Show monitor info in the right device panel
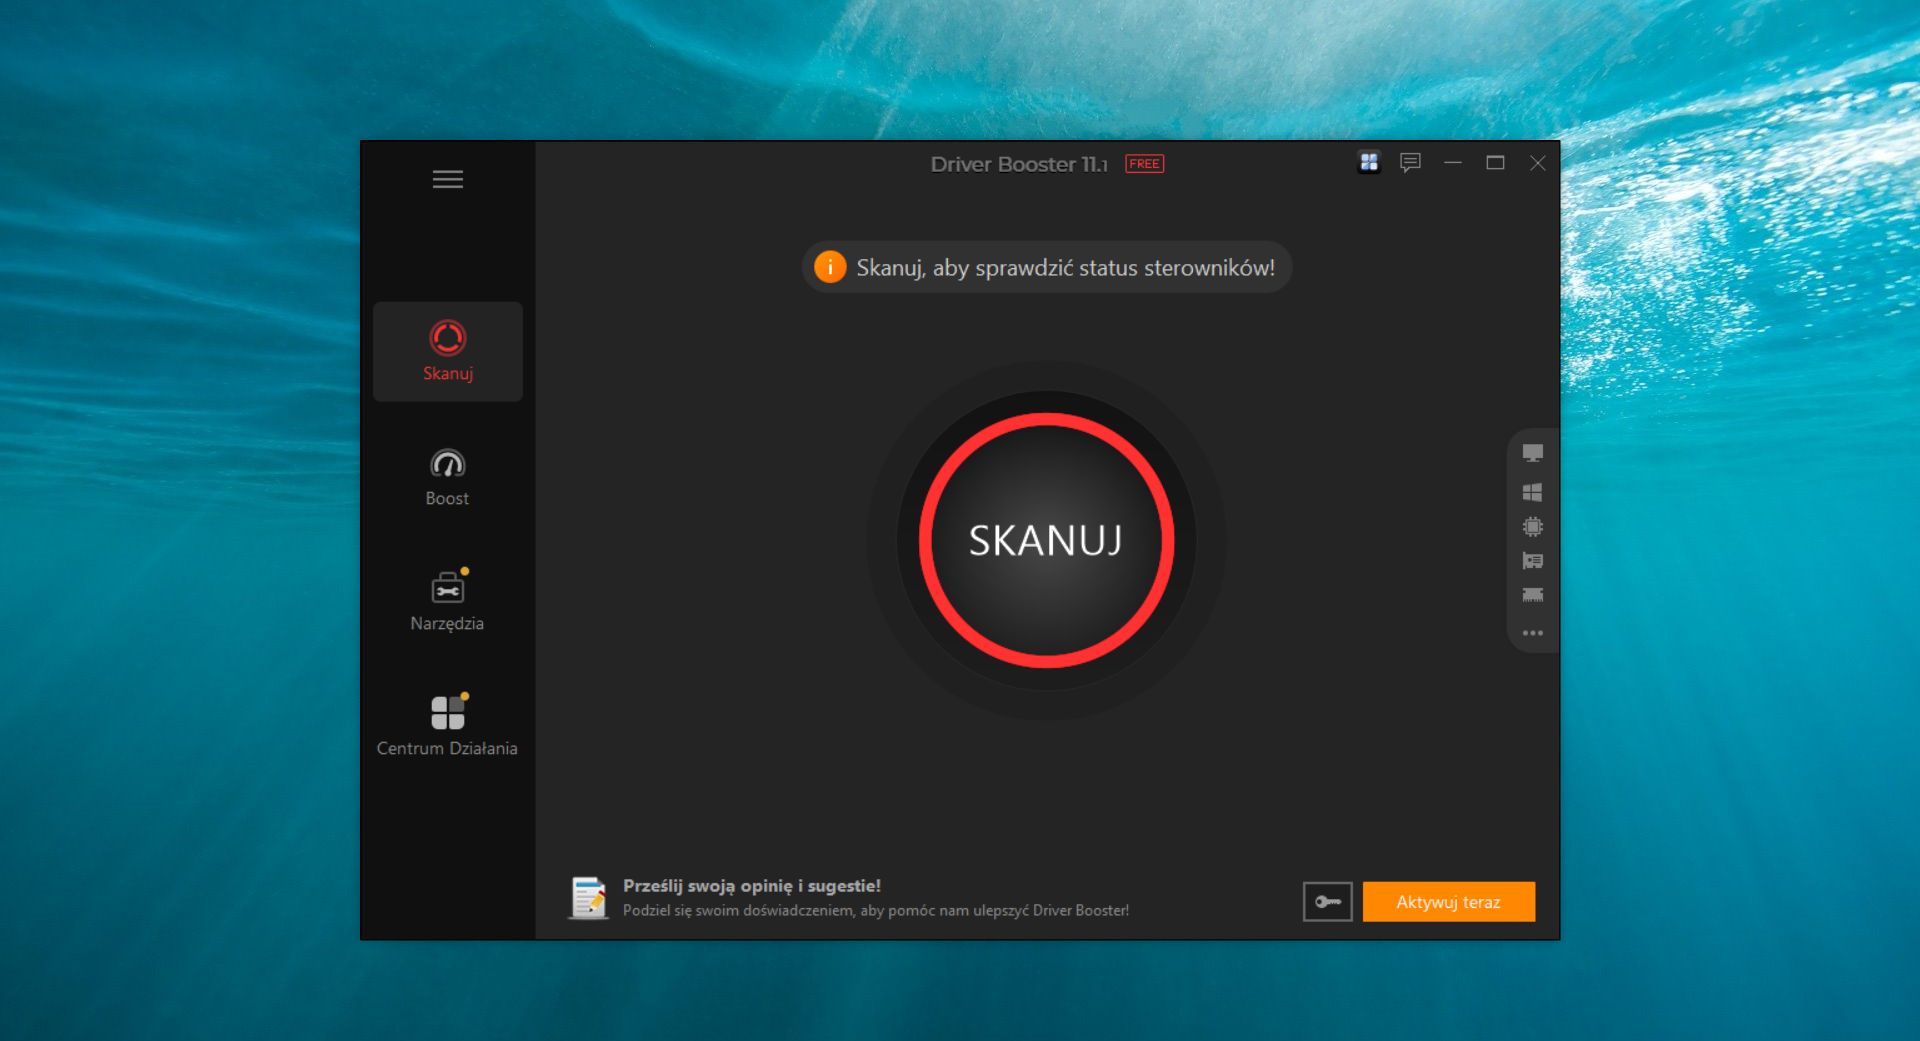This screenshot has width=1920, height=1041. (1532, 453)
